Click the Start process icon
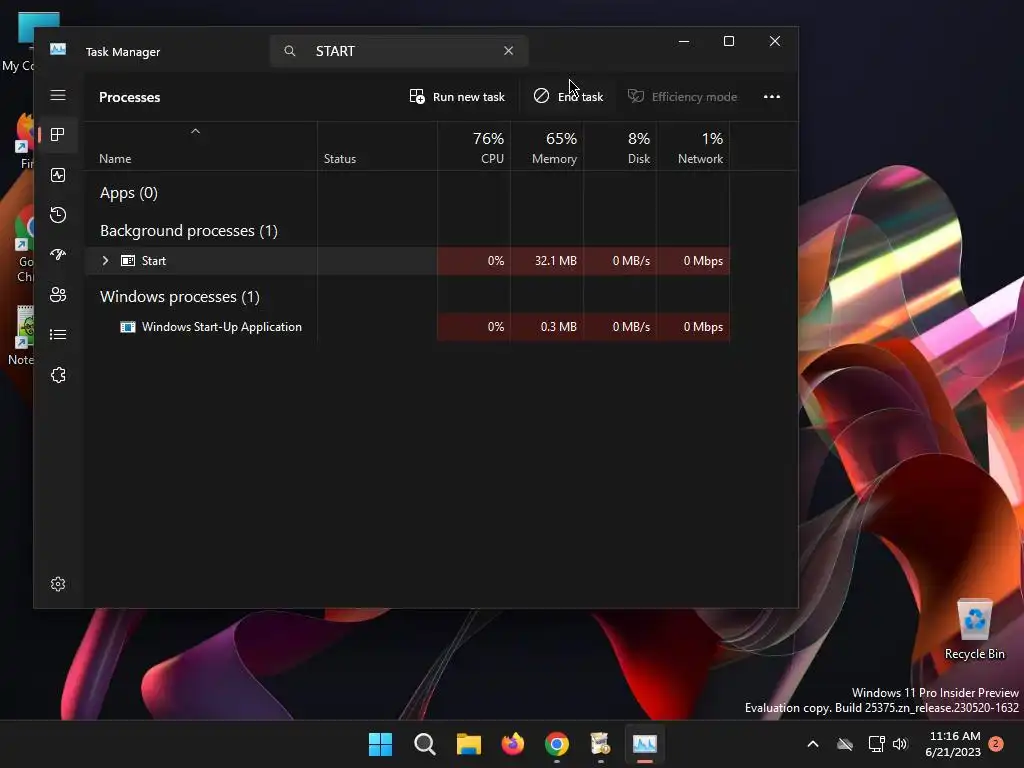The width and height of the screenshot is (1024, 768). coord(128,261)
